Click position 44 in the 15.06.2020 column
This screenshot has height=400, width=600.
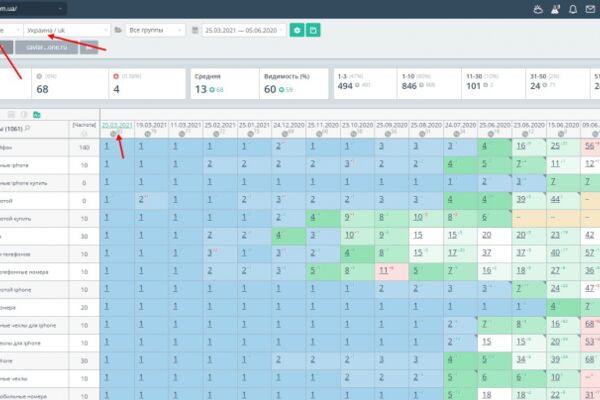[x=555, y=199]
